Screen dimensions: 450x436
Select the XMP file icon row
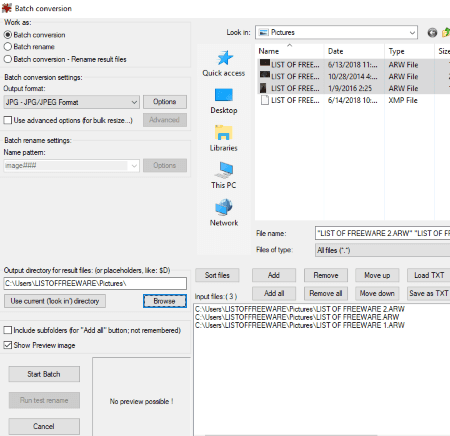point(265,100)
